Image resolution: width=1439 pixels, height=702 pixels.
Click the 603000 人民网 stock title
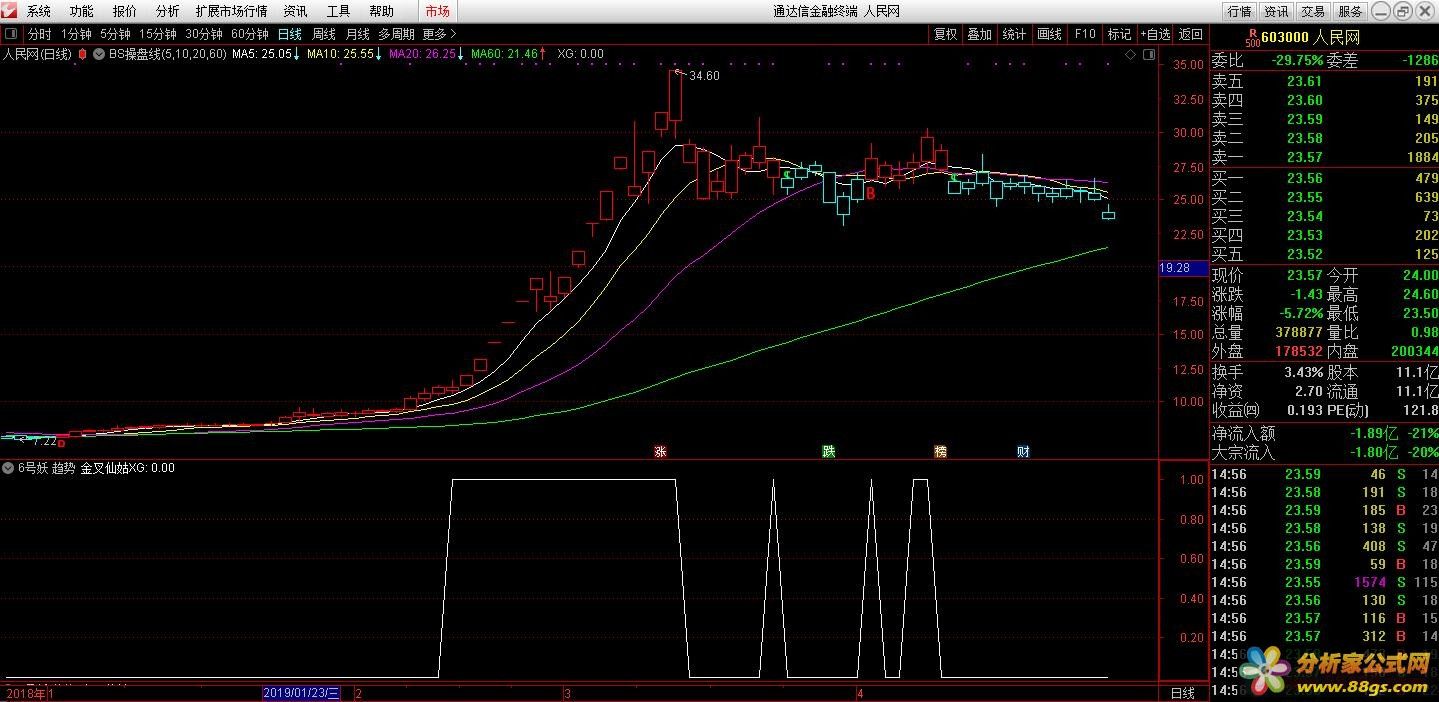click(1310, 38)
